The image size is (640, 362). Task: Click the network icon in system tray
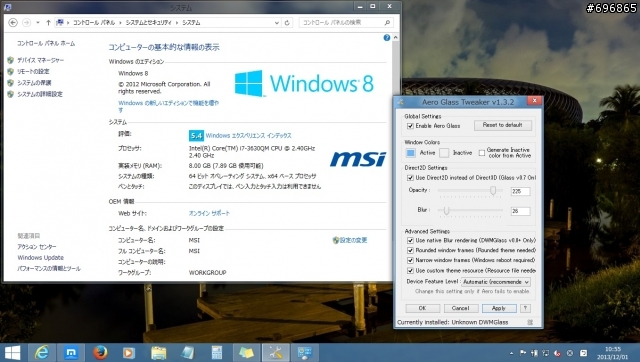pyautogui.click(x=546, y=353)
